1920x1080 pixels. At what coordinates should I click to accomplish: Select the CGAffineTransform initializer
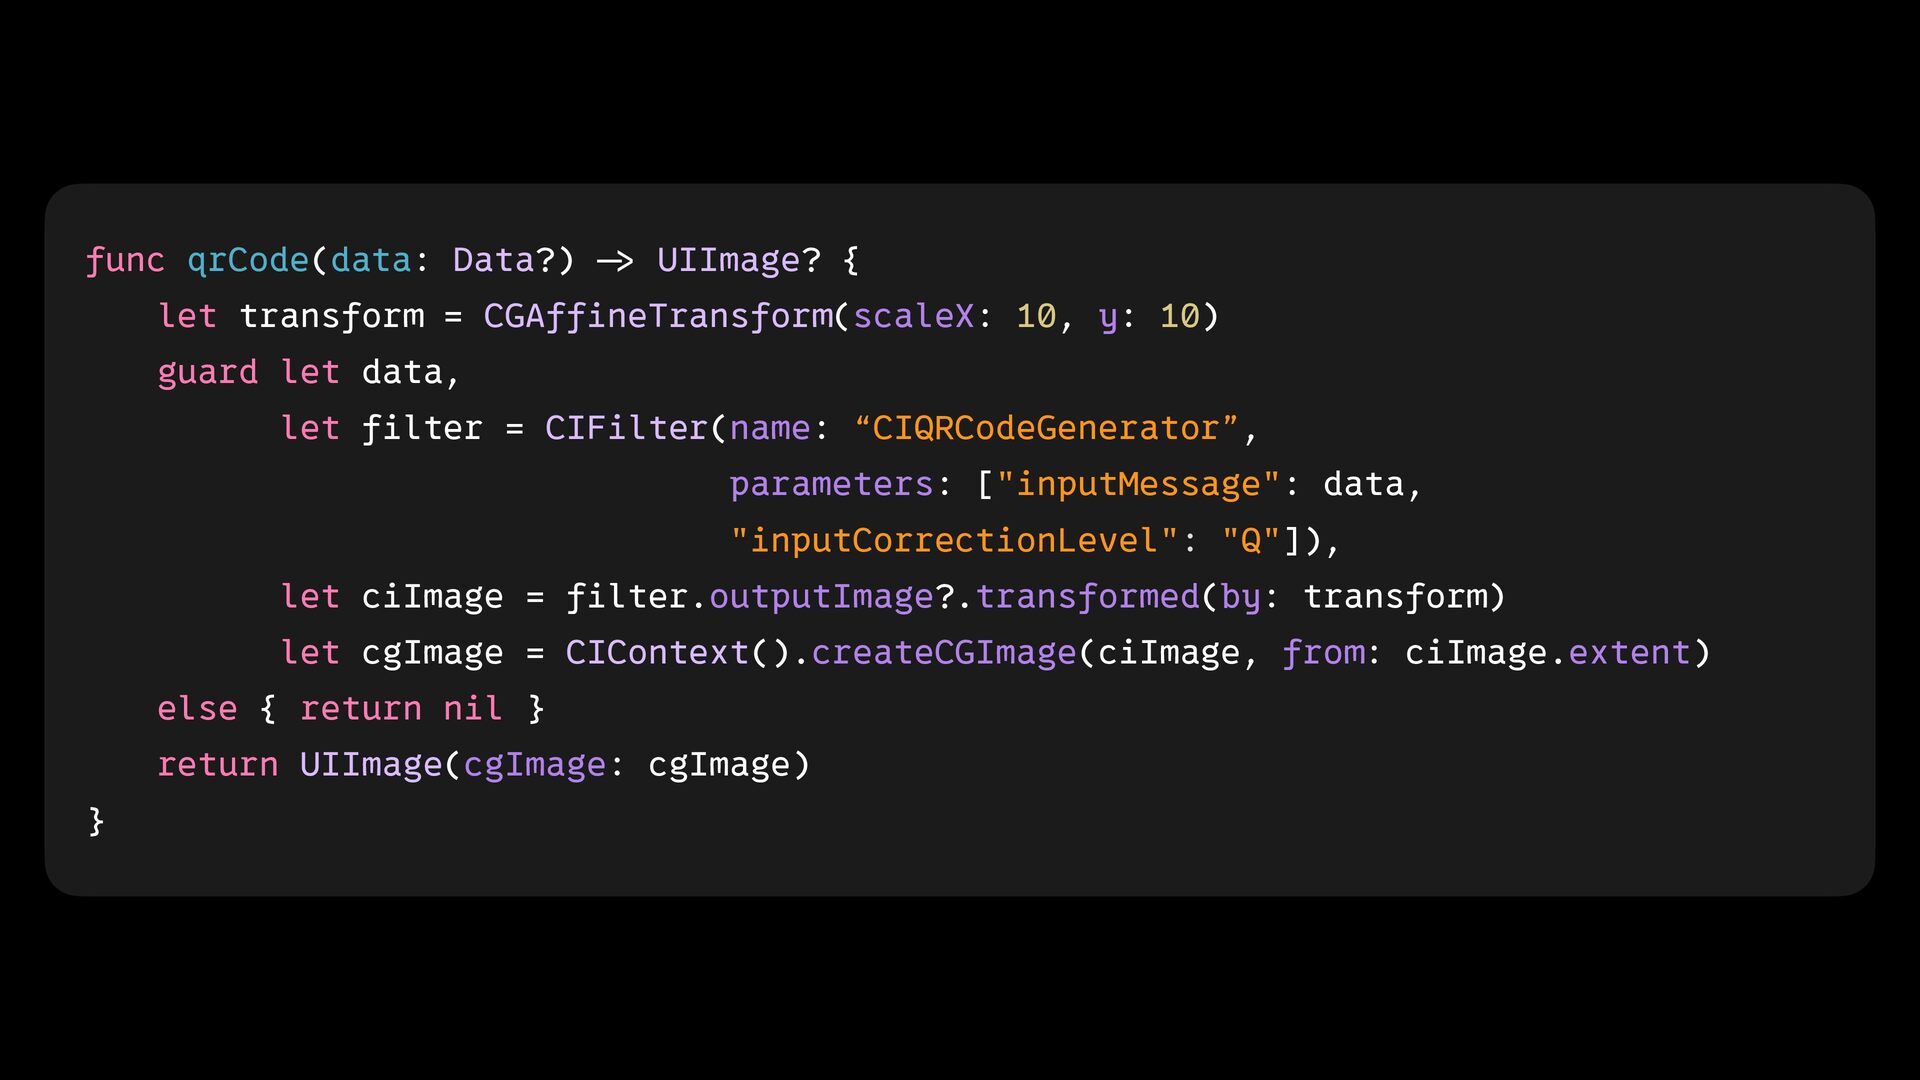pyautogui.click(x=658, y=316)
